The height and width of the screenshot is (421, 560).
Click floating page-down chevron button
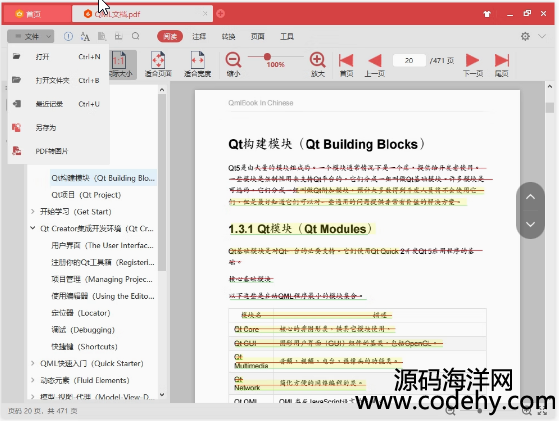pyautogui.click(x=530, y=224)
